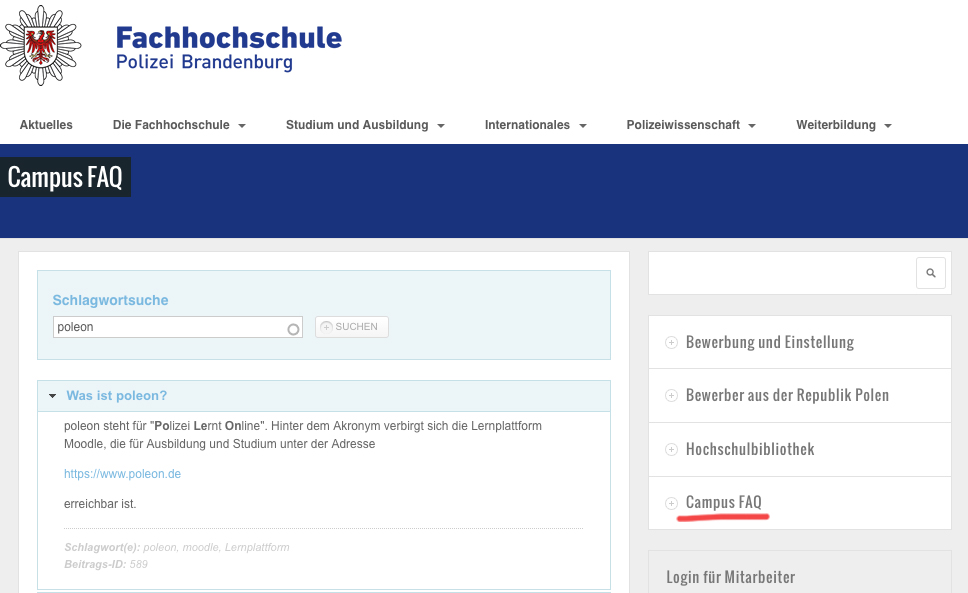Open the https://www.poleon.de link
Viewport: 968px width, 593px height.
point(122,474)
